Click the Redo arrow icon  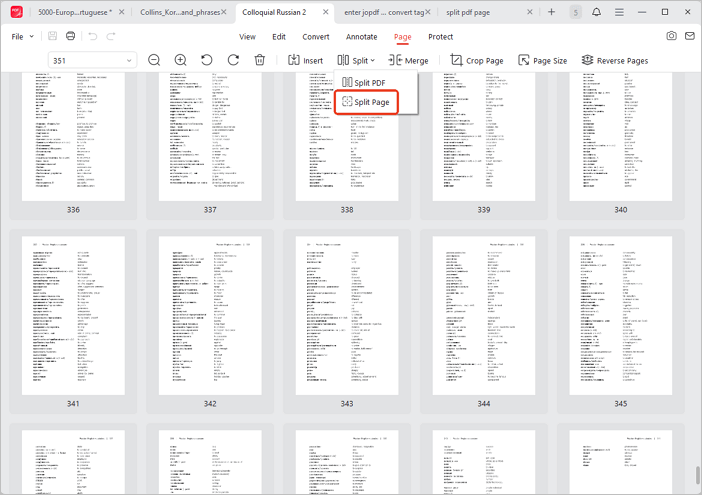111,36
